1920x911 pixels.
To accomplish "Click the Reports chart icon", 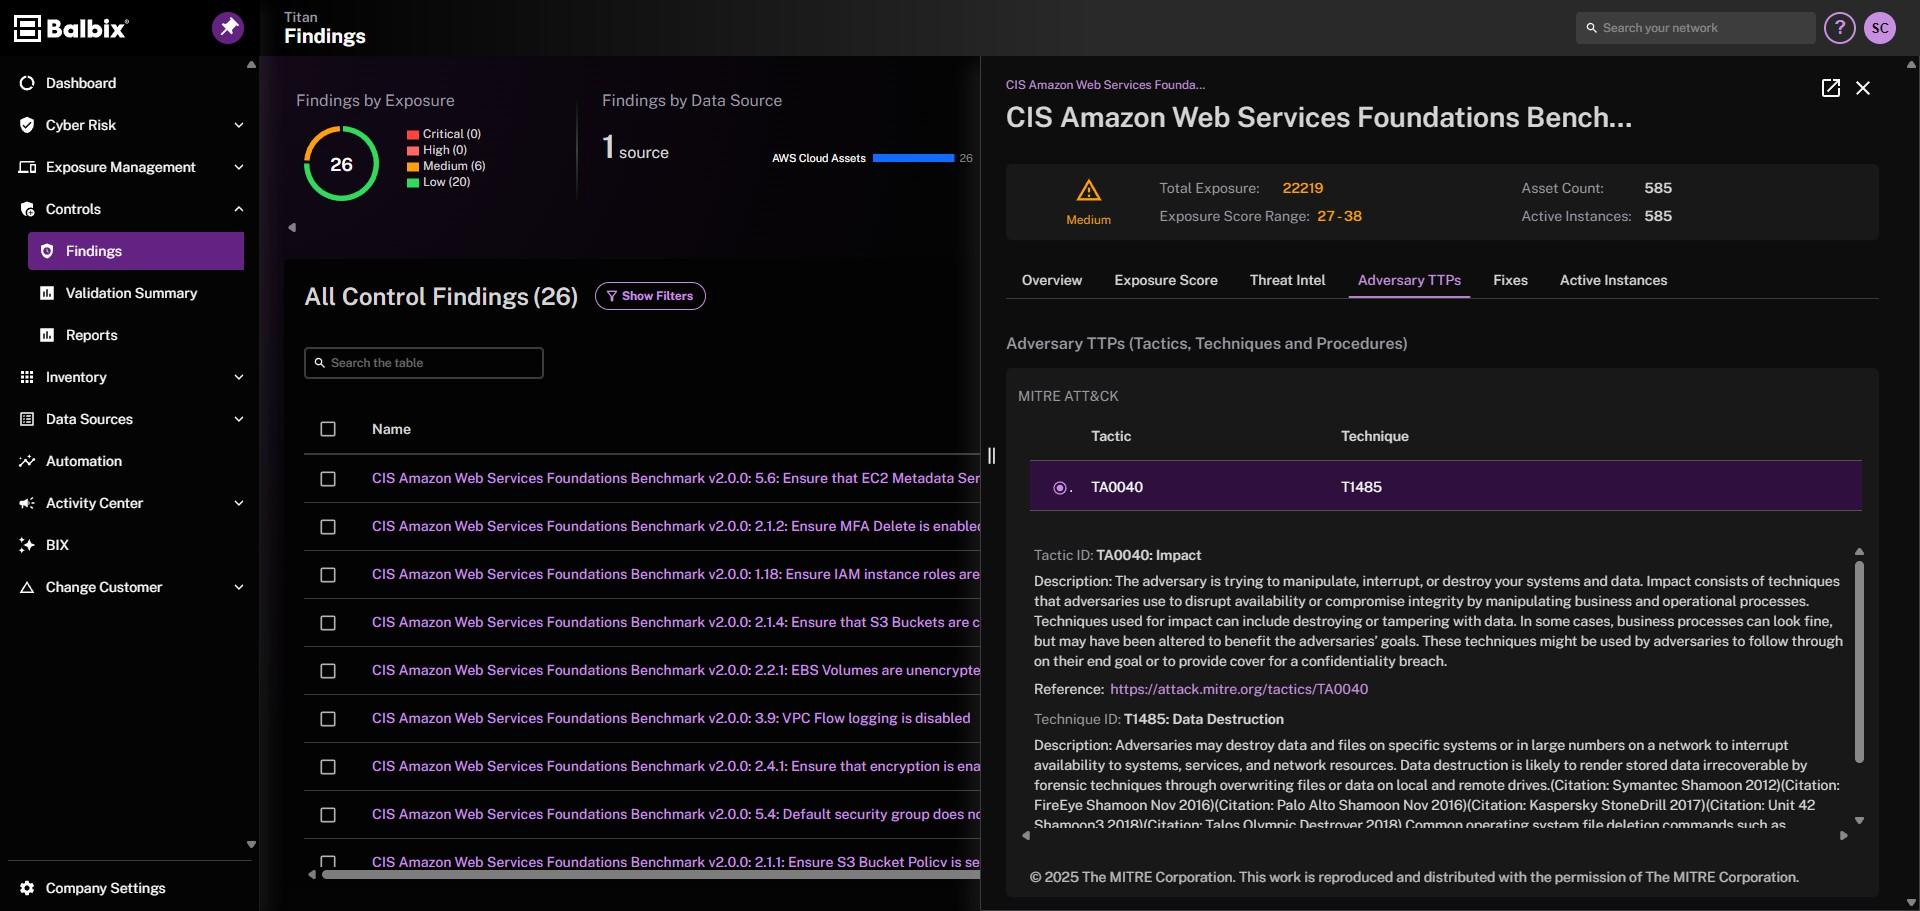I will point(47,335).
